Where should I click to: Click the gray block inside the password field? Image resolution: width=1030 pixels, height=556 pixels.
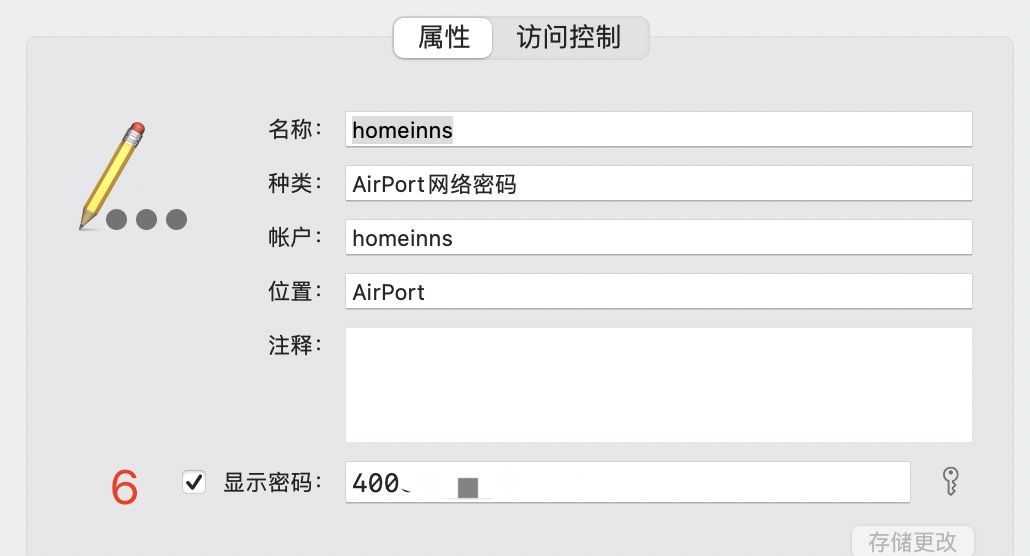click(x=468, y=488)
